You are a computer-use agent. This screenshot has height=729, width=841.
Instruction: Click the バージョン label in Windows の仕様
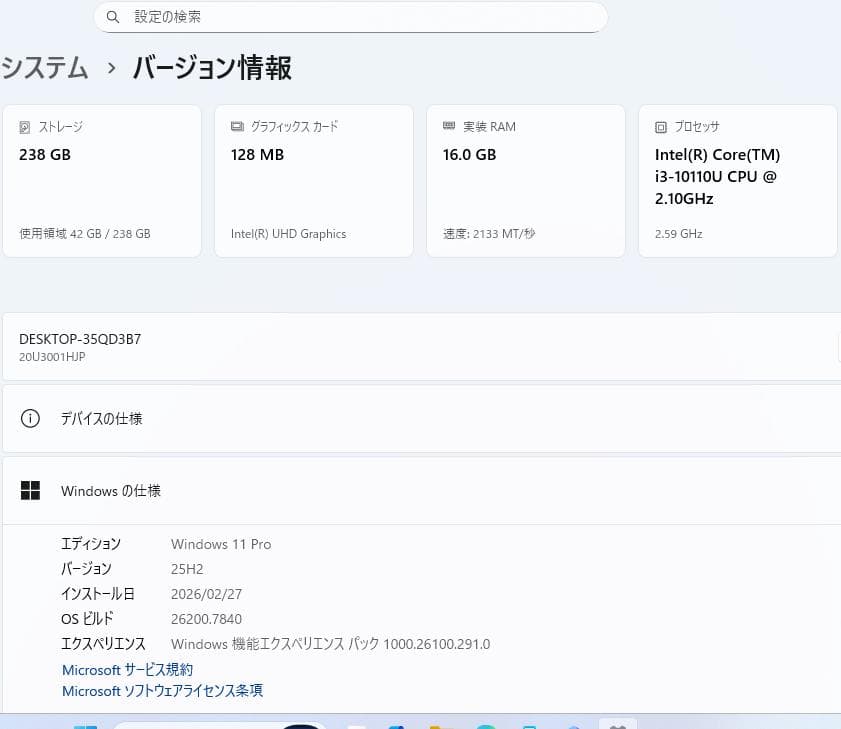tap(86, 569)
